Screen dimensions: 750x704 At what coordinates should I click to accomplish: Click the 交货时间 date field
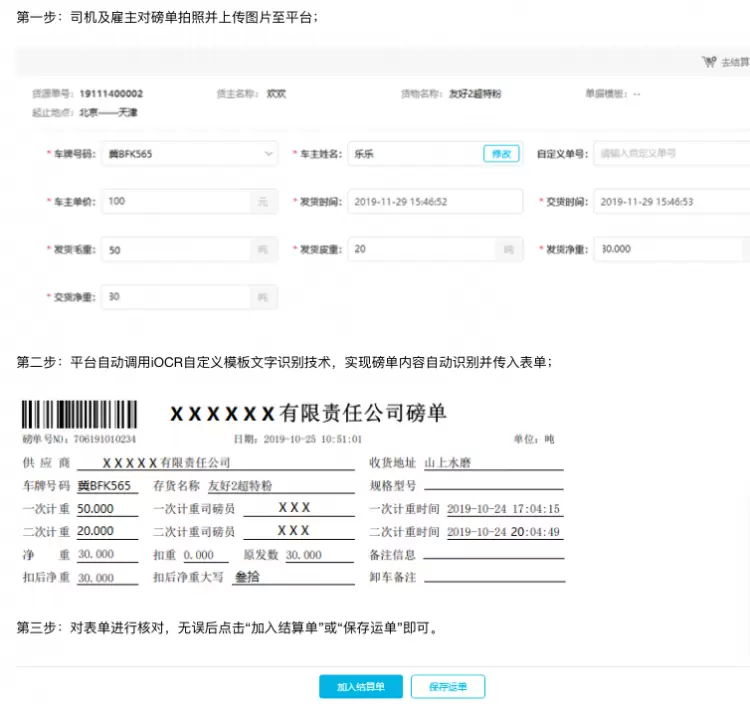(x=670, y=201)
